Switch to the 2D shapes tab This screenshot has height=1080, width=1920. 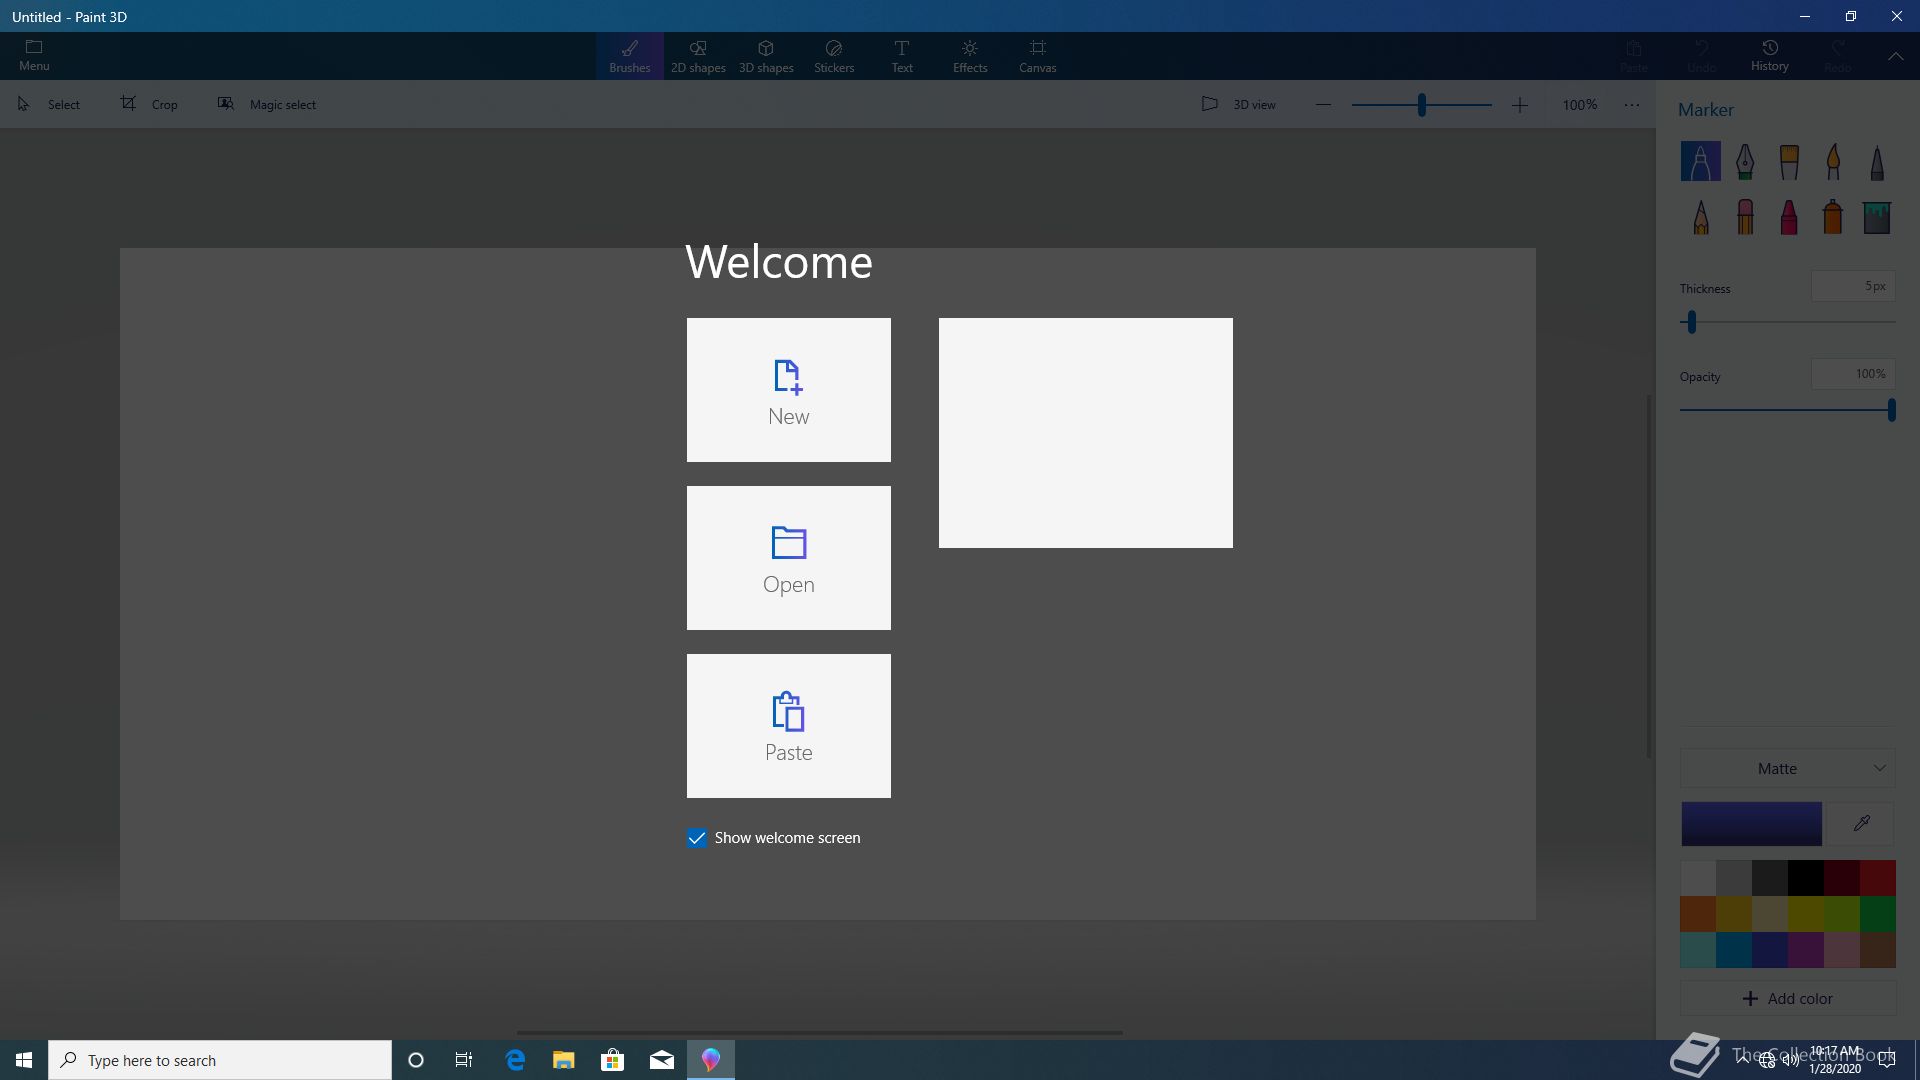[x=698, y=56]
